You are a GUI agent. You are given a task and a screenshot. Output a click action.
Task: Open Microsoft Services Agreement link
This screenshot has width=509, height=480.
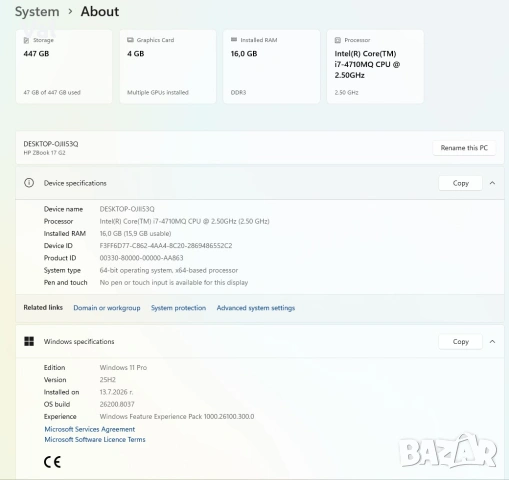[90, 429]
